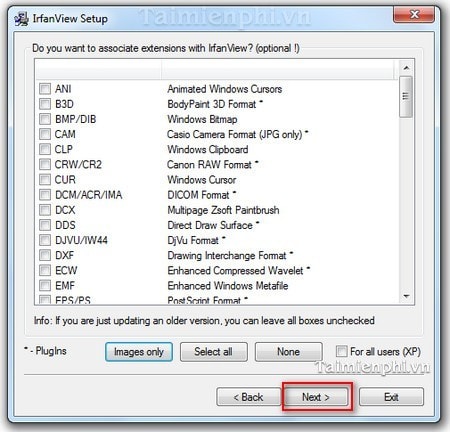Click the scrollbar up arrow
This screenshot has width=450, height=432.
[x=406, y=68]
